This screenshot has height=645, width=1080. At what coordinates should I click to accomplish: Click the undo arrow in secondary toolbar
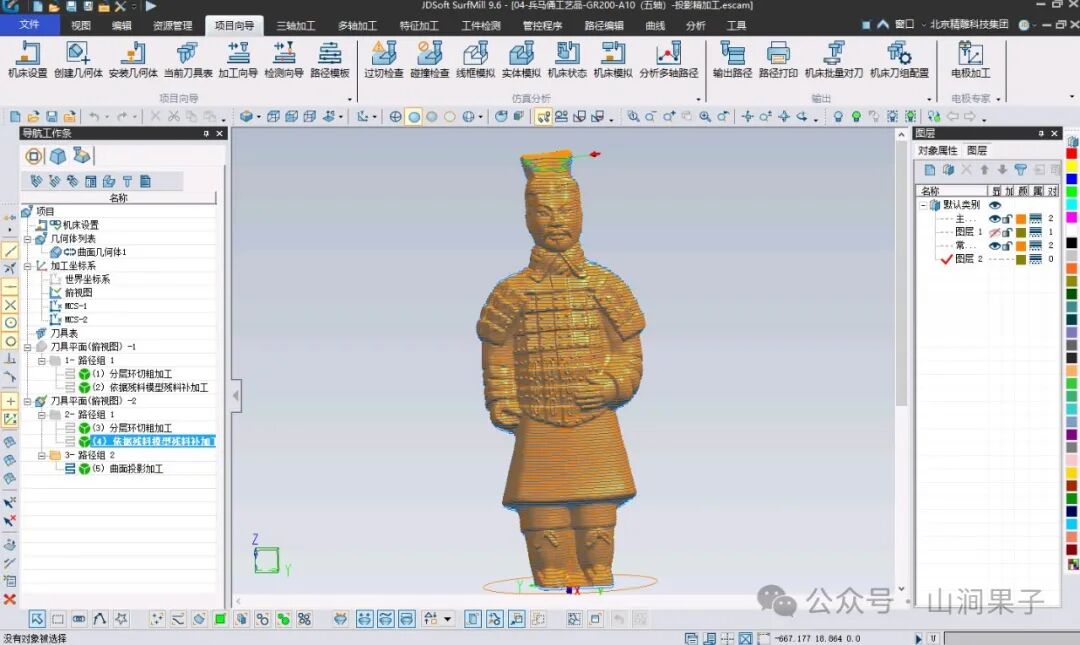94,116
